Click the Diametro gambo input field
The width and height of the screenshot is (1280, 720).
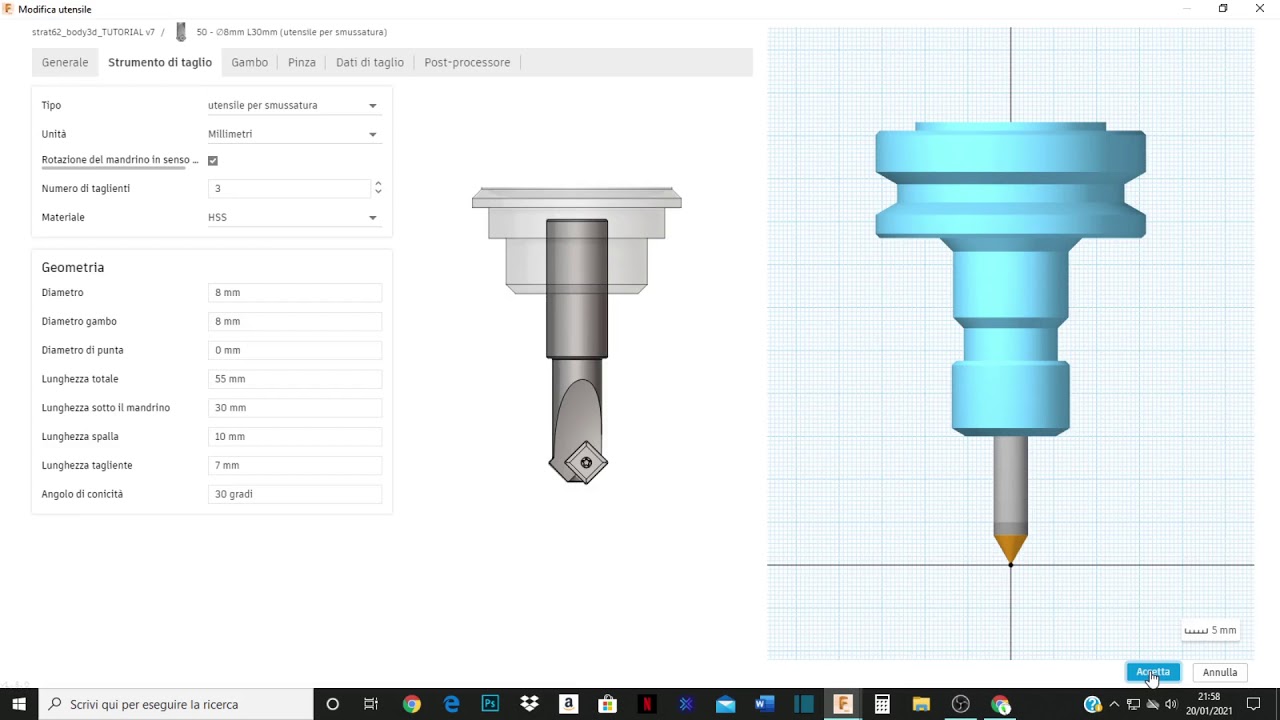296,321
